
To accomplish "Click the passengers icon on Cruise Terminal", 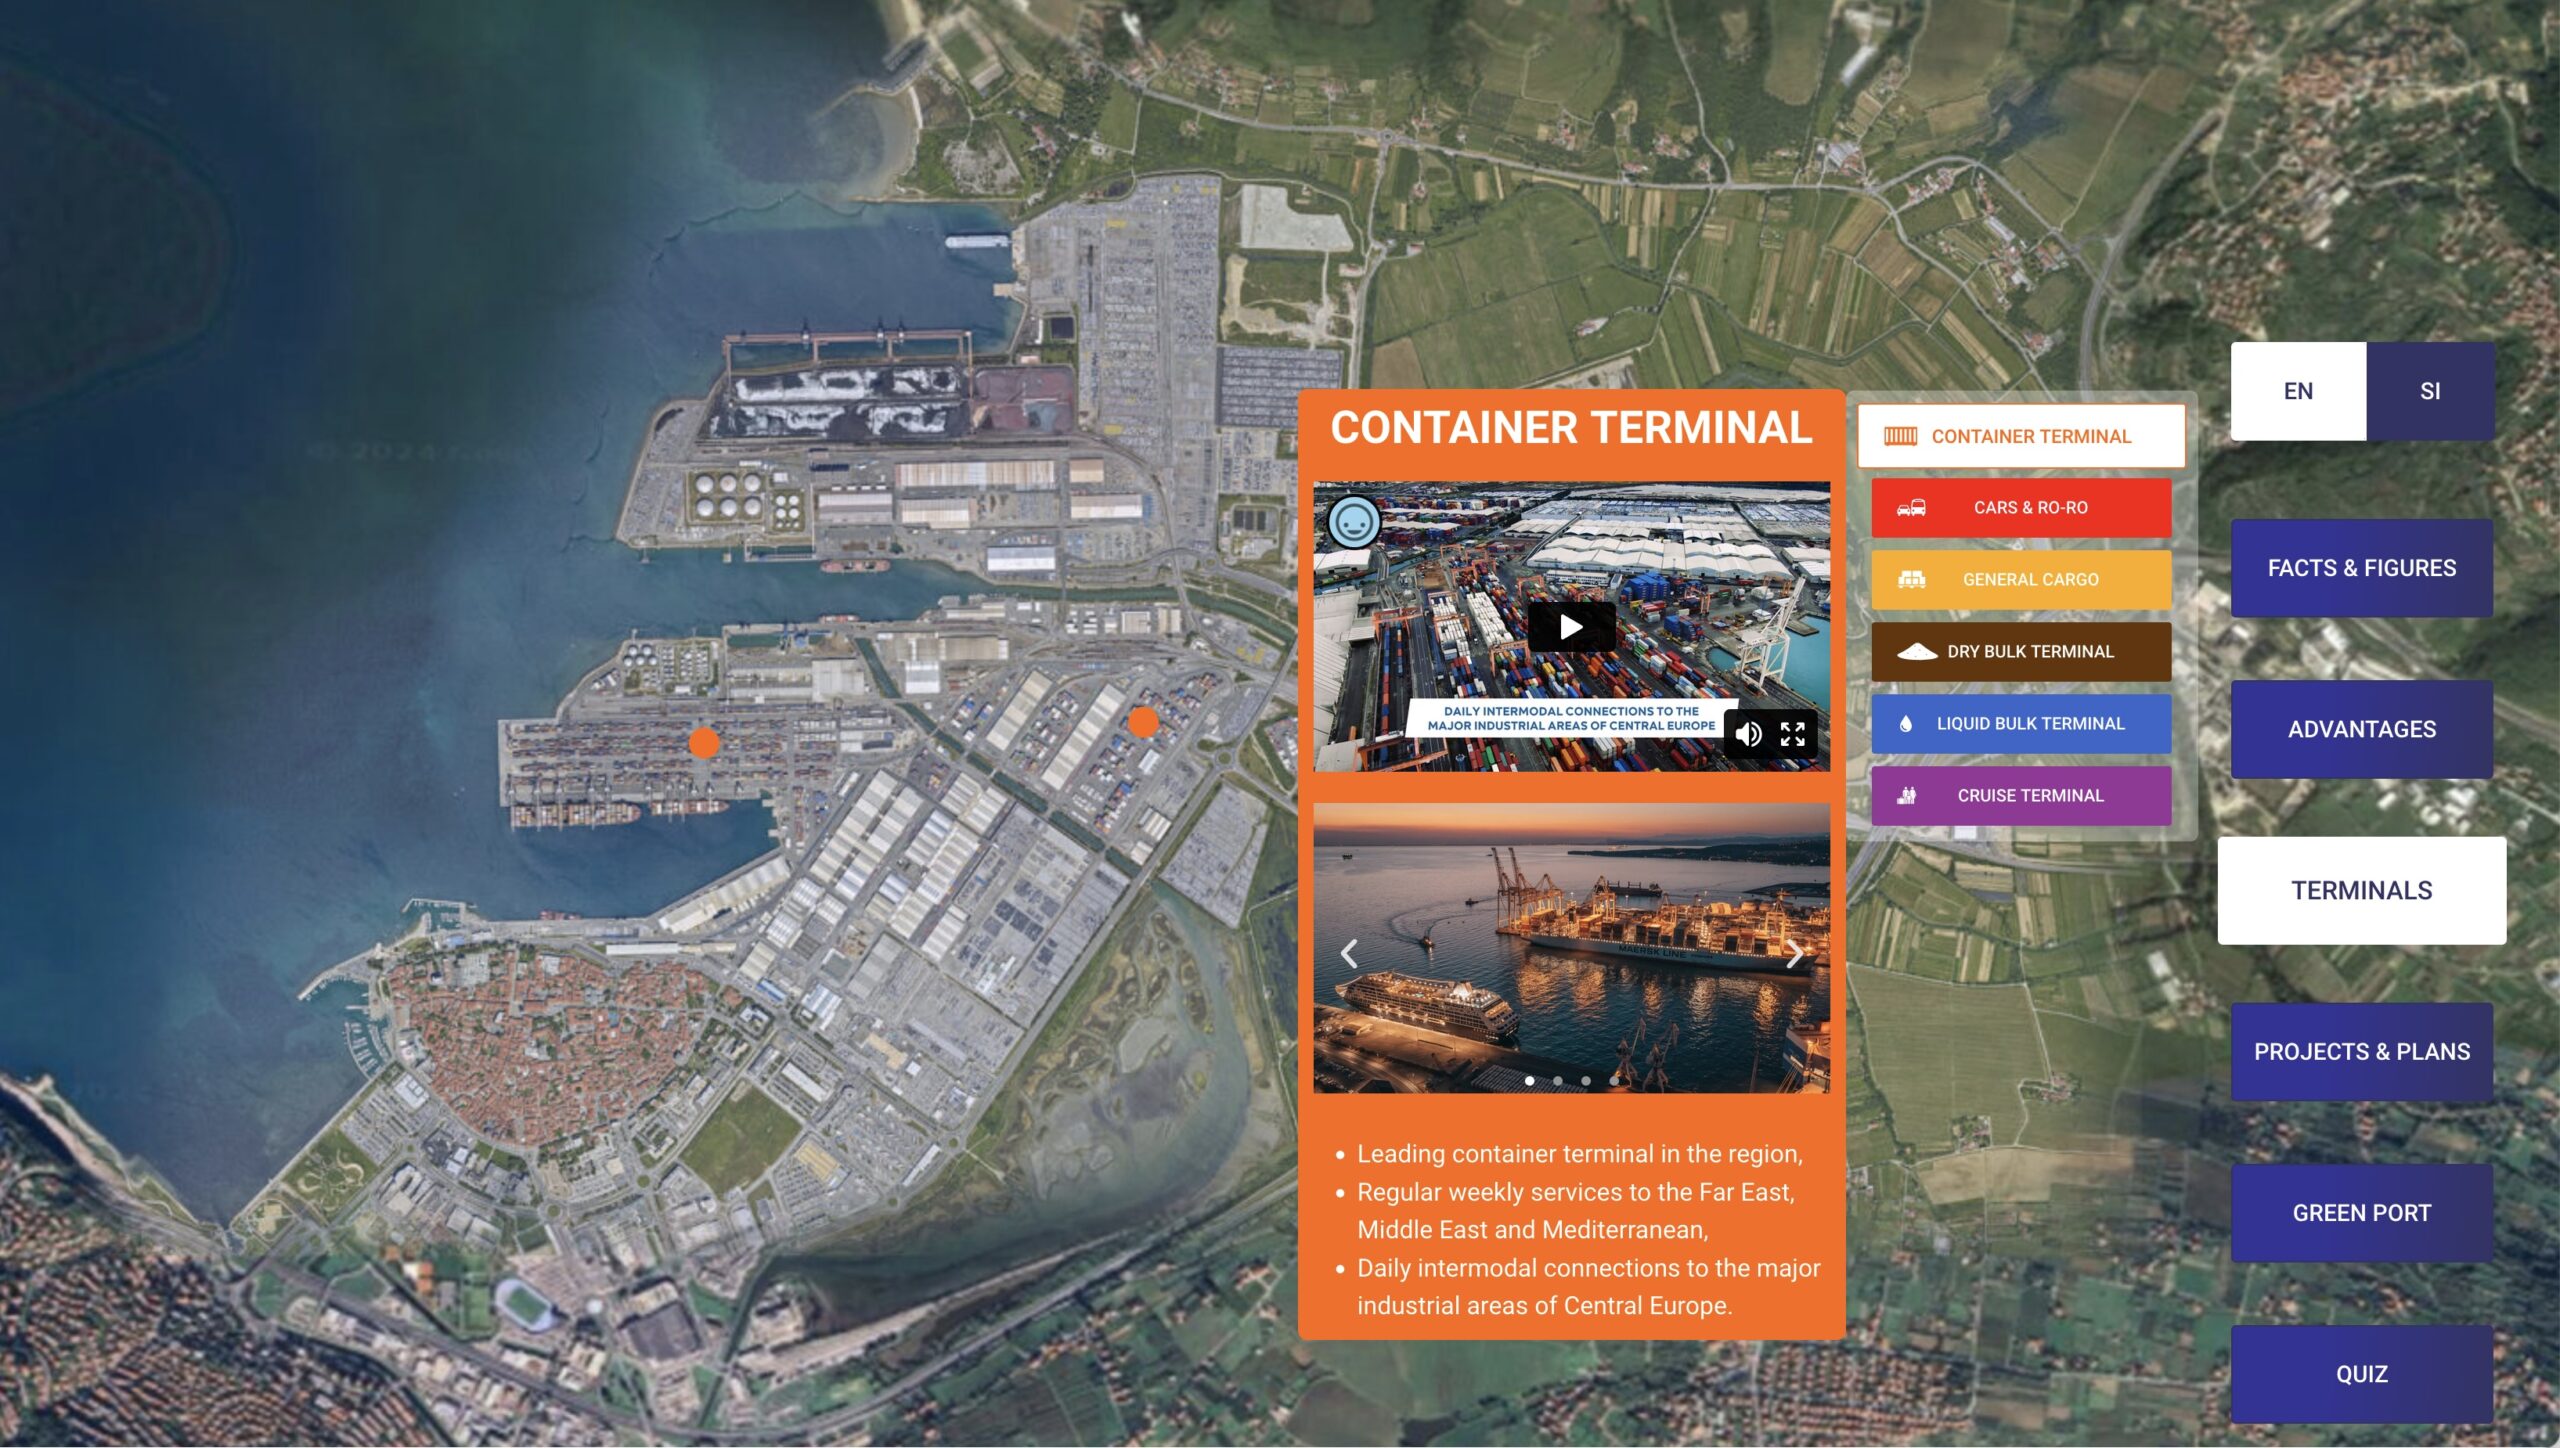I will tap(1907, 796).
